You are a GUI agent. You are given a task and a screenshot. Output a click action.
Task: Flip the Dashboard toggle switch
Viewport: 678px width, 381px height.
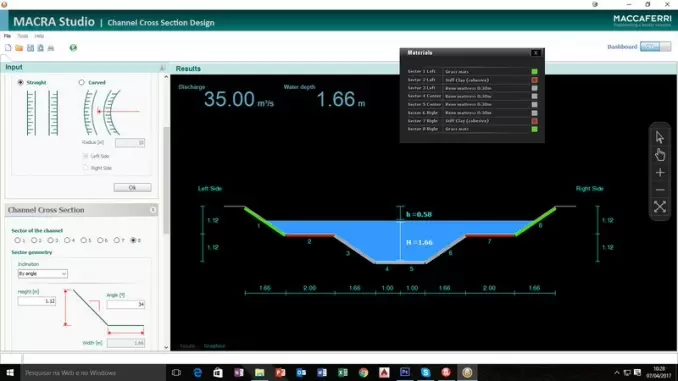(x=656, y=46)
